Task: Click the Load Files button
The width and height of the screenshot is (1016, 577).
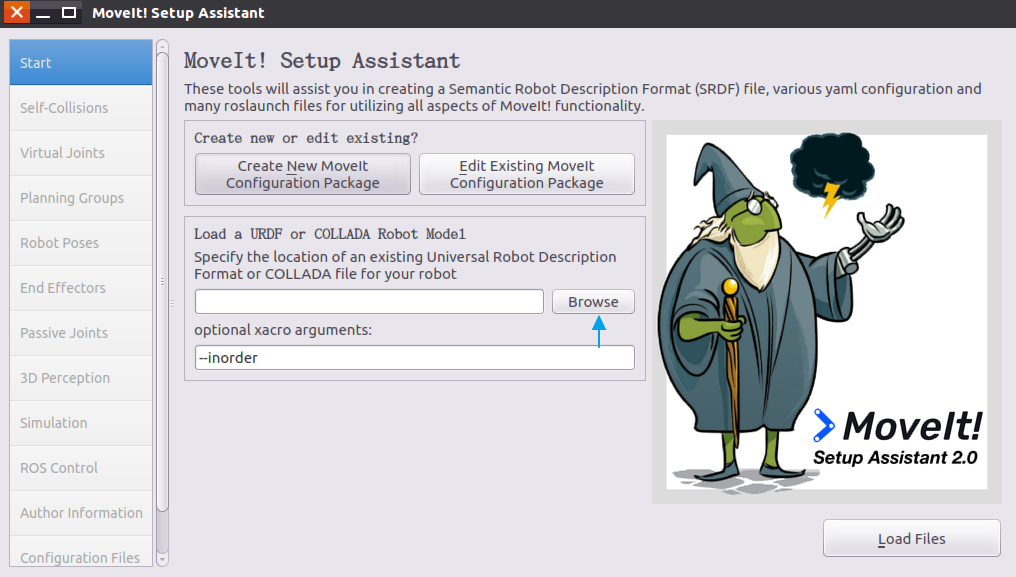Action: tap(912, 538)
